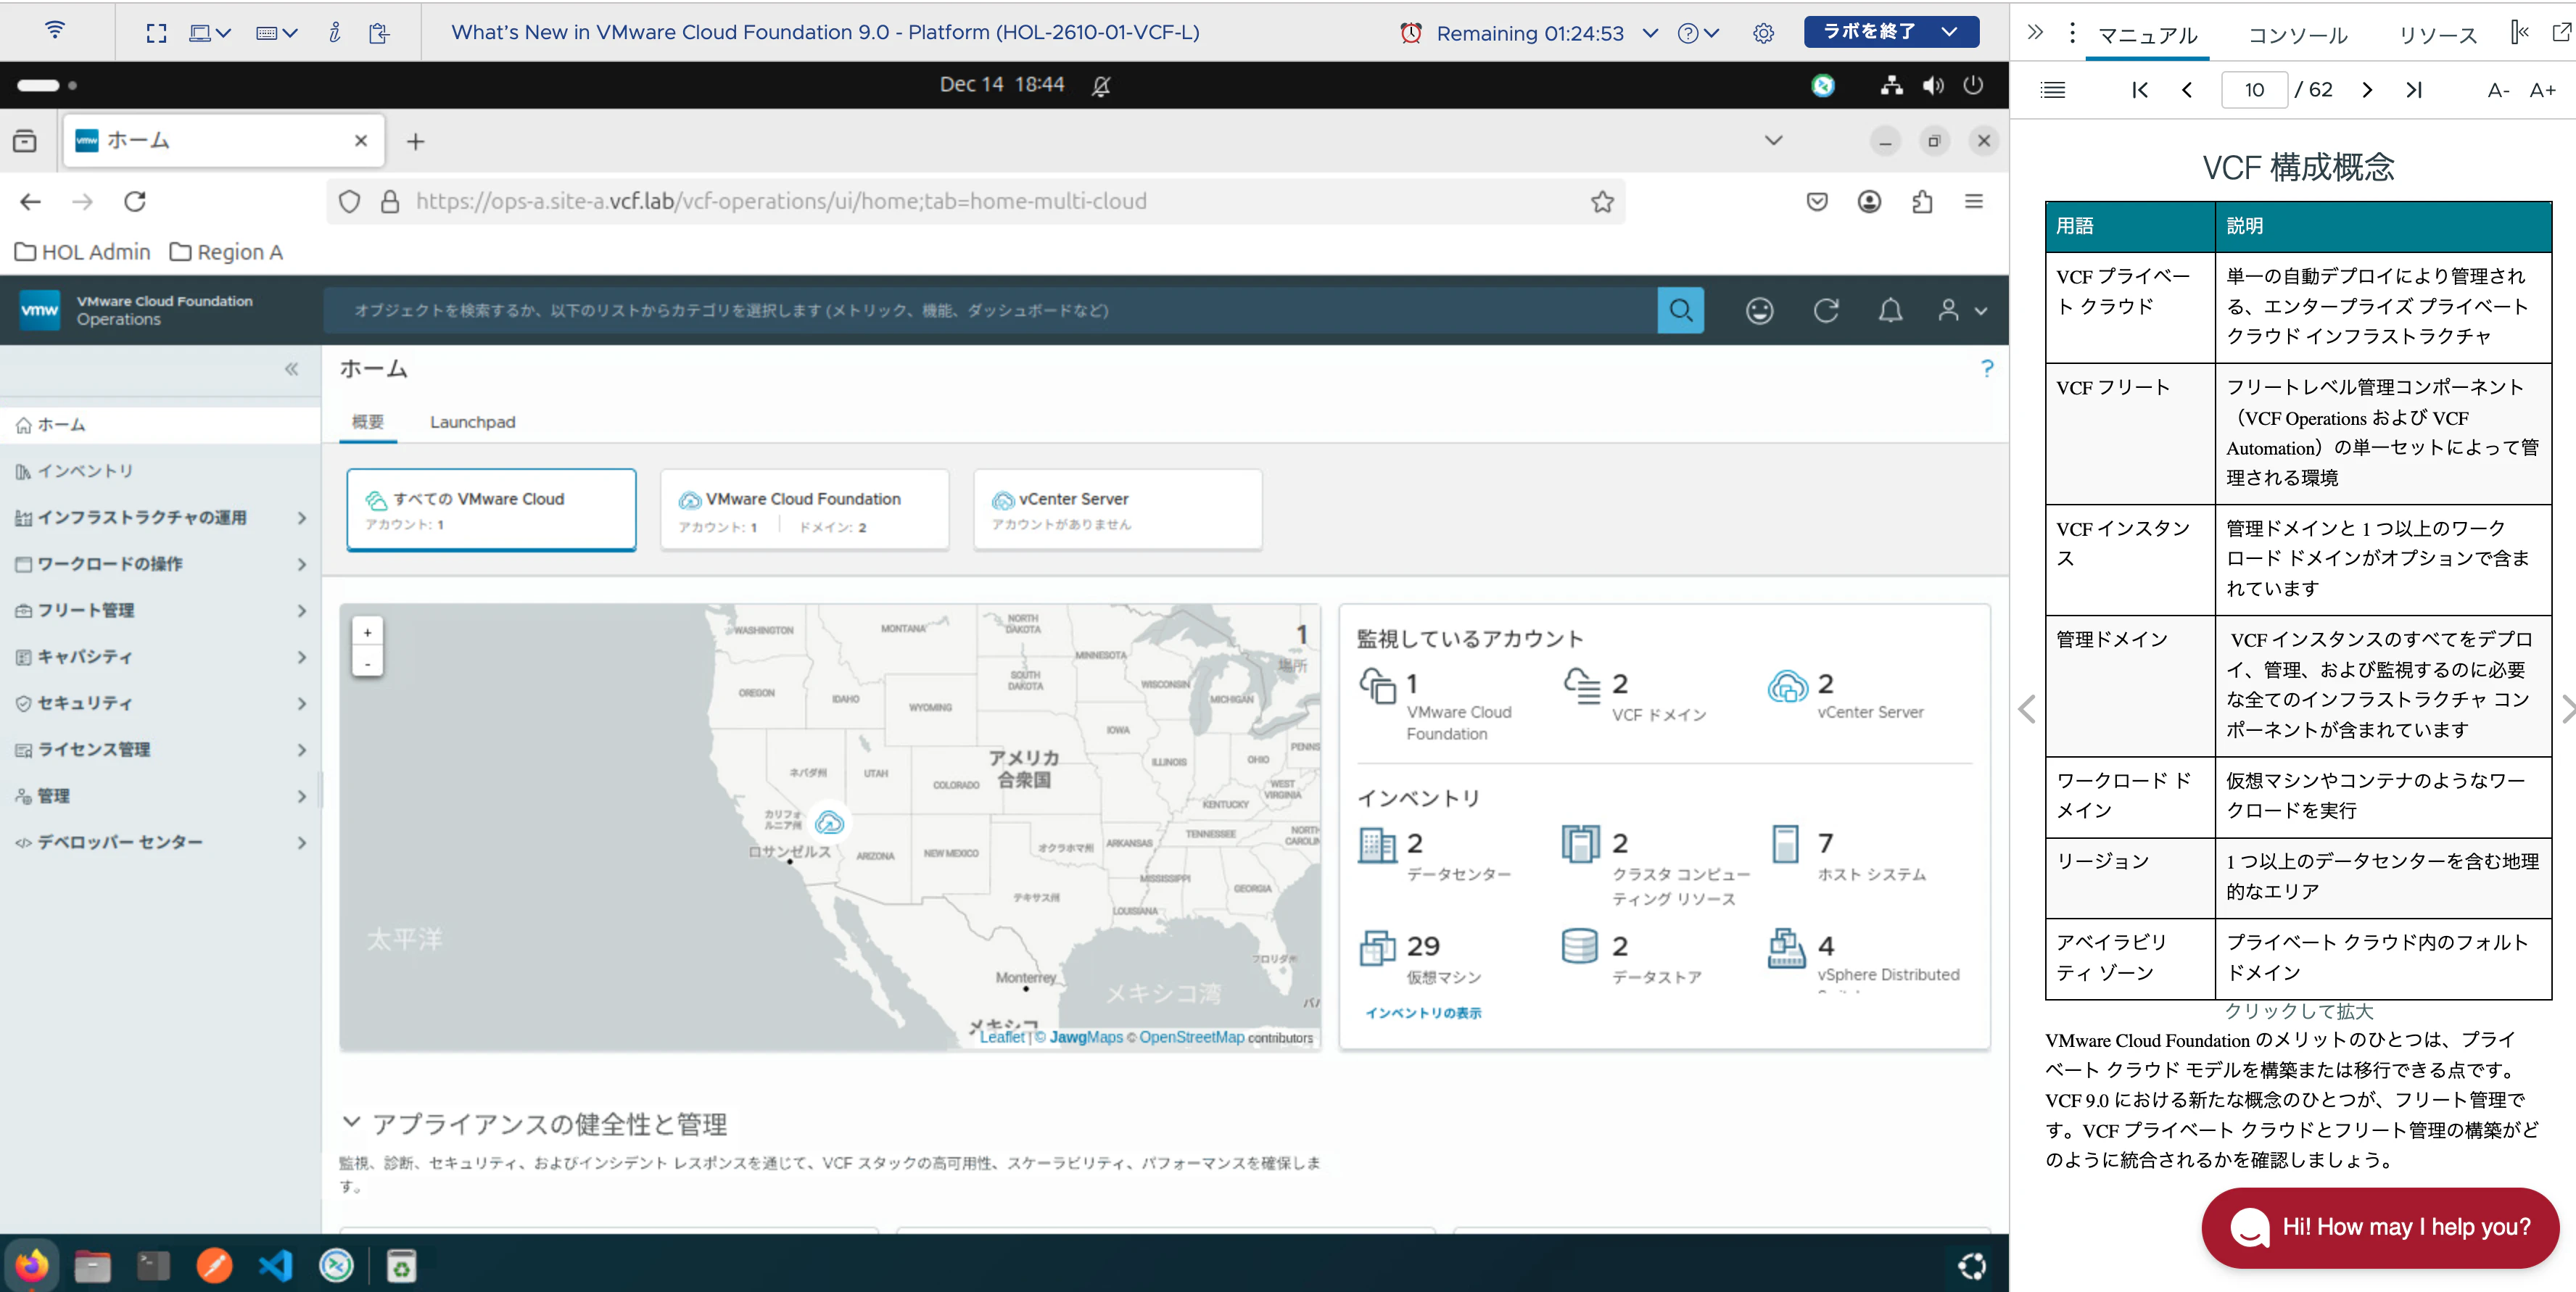Go to the first manual page
The width and height of the screenshot is (2576, 1292).
[2139, 90]
